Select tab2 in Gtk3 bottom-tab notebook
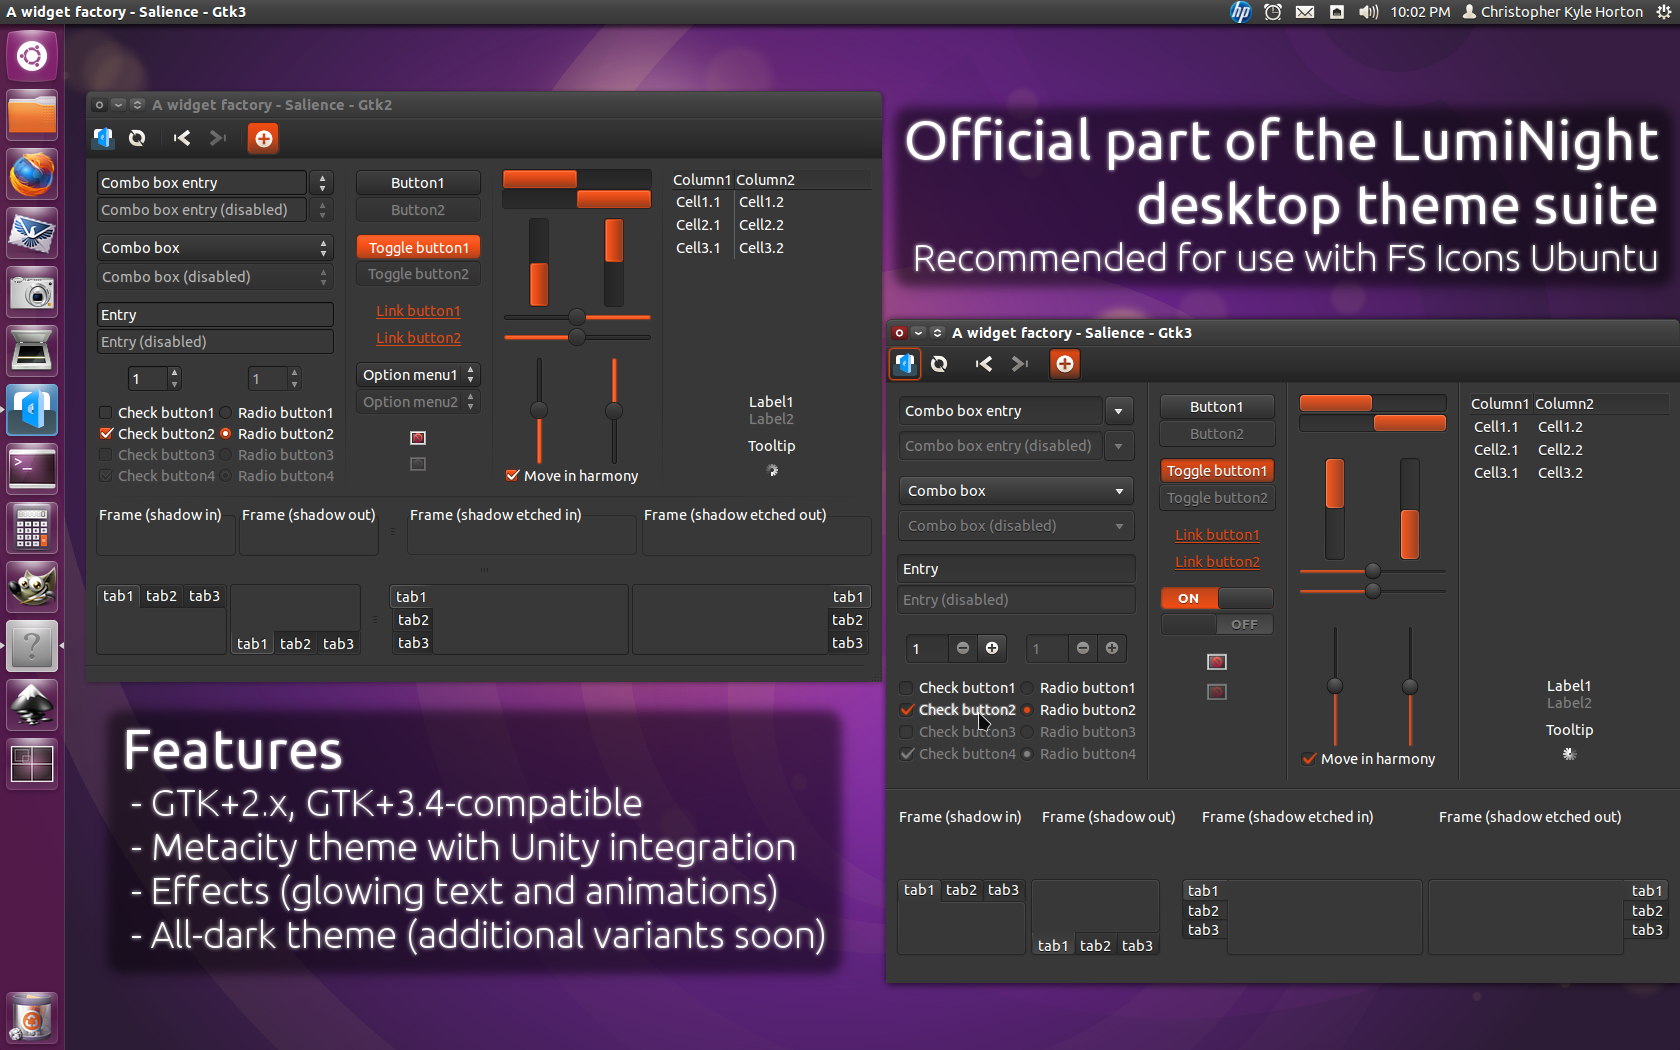Screen dimensions: 1680x1050 1095,946
